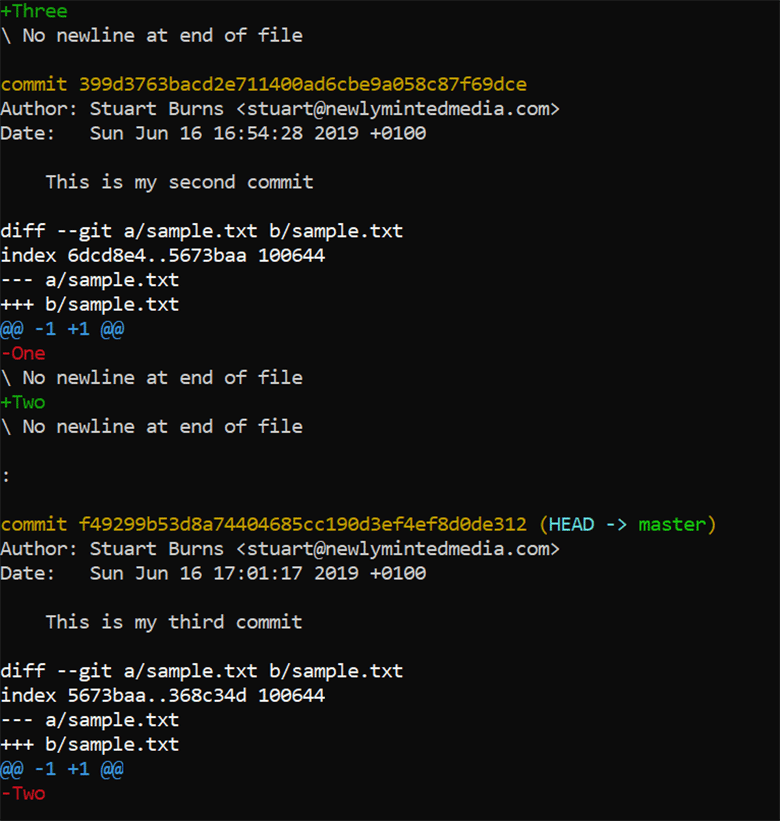Click hunk header above the "-One" line

click(62, 329)
